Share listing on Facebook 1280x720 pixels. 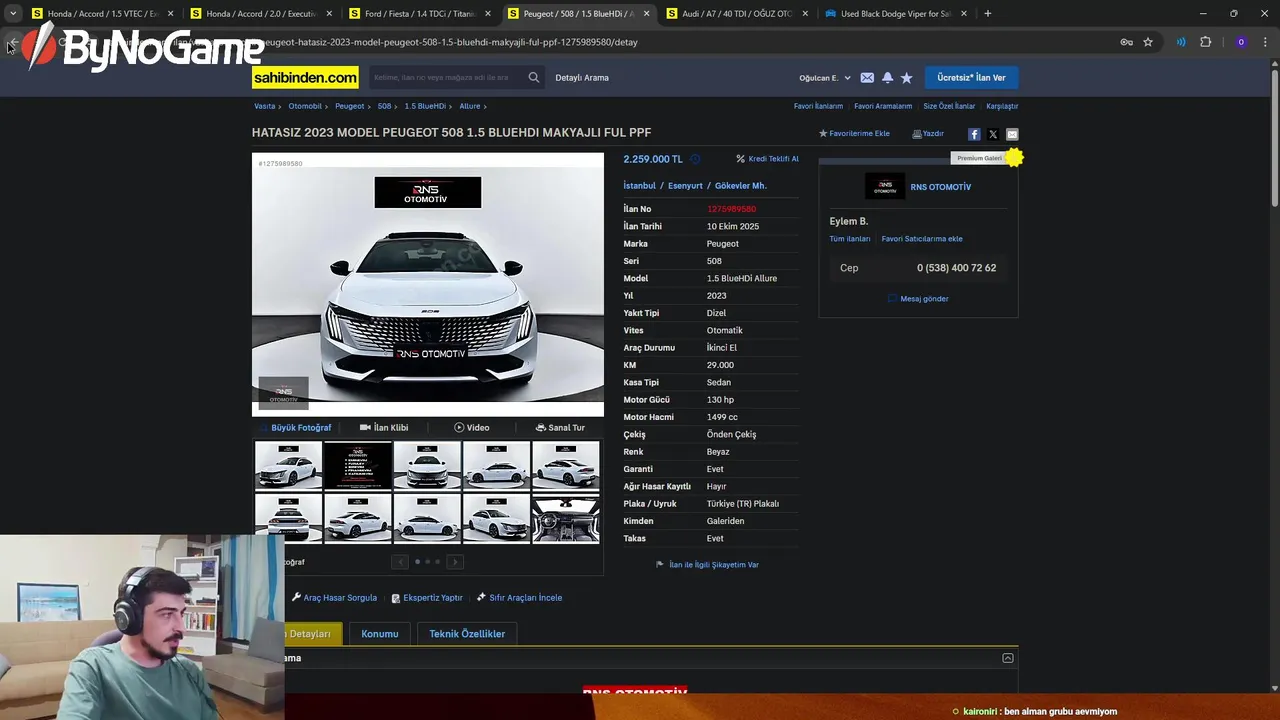click(974, 134)
